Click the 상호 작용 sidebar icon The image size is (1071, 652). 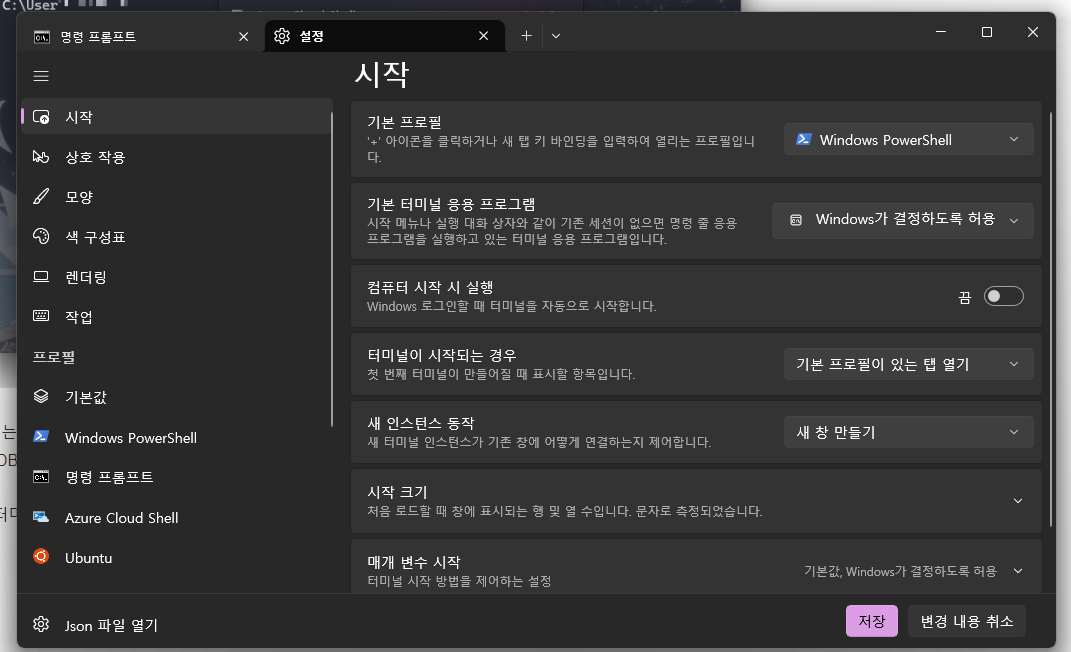[x=41, y=157]
